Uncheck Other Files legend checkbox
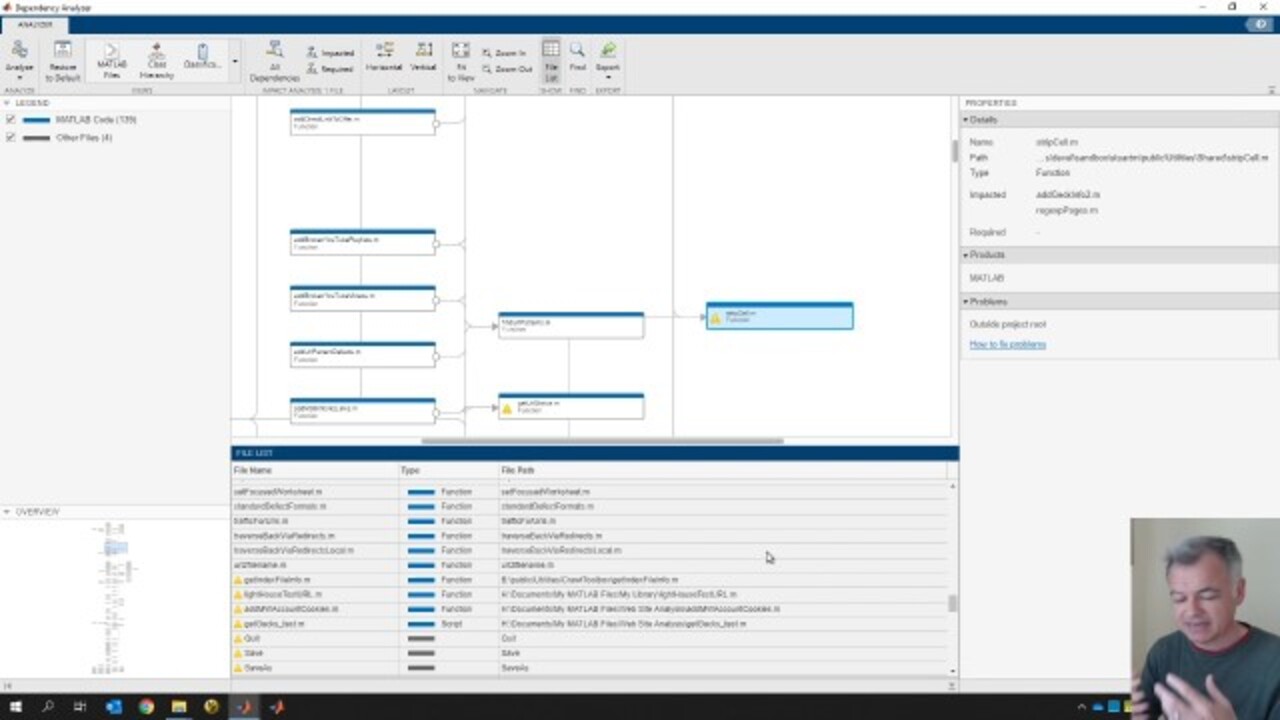This screenshot has height=720, width=1280. (x=11, y=138)
